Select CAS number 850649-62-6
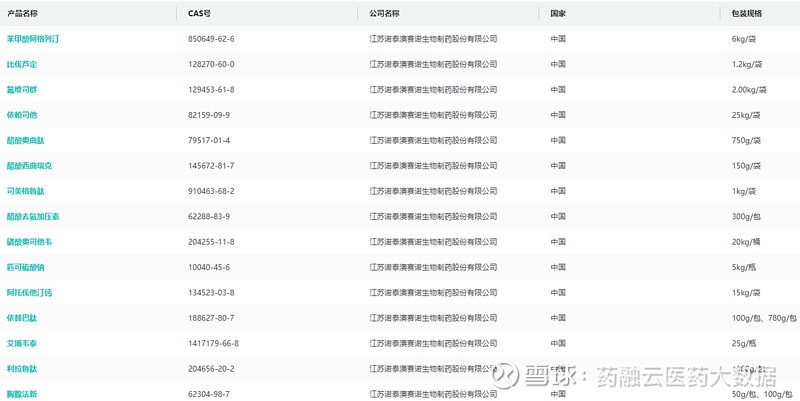Viewport: 800px width, 401px height. tap(211, 39)
